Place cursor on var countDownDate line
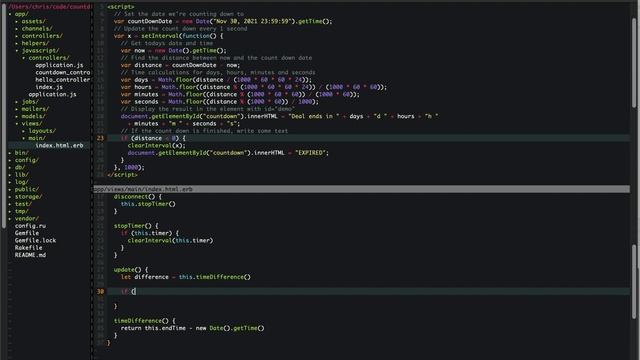 (x=223, y=21)
